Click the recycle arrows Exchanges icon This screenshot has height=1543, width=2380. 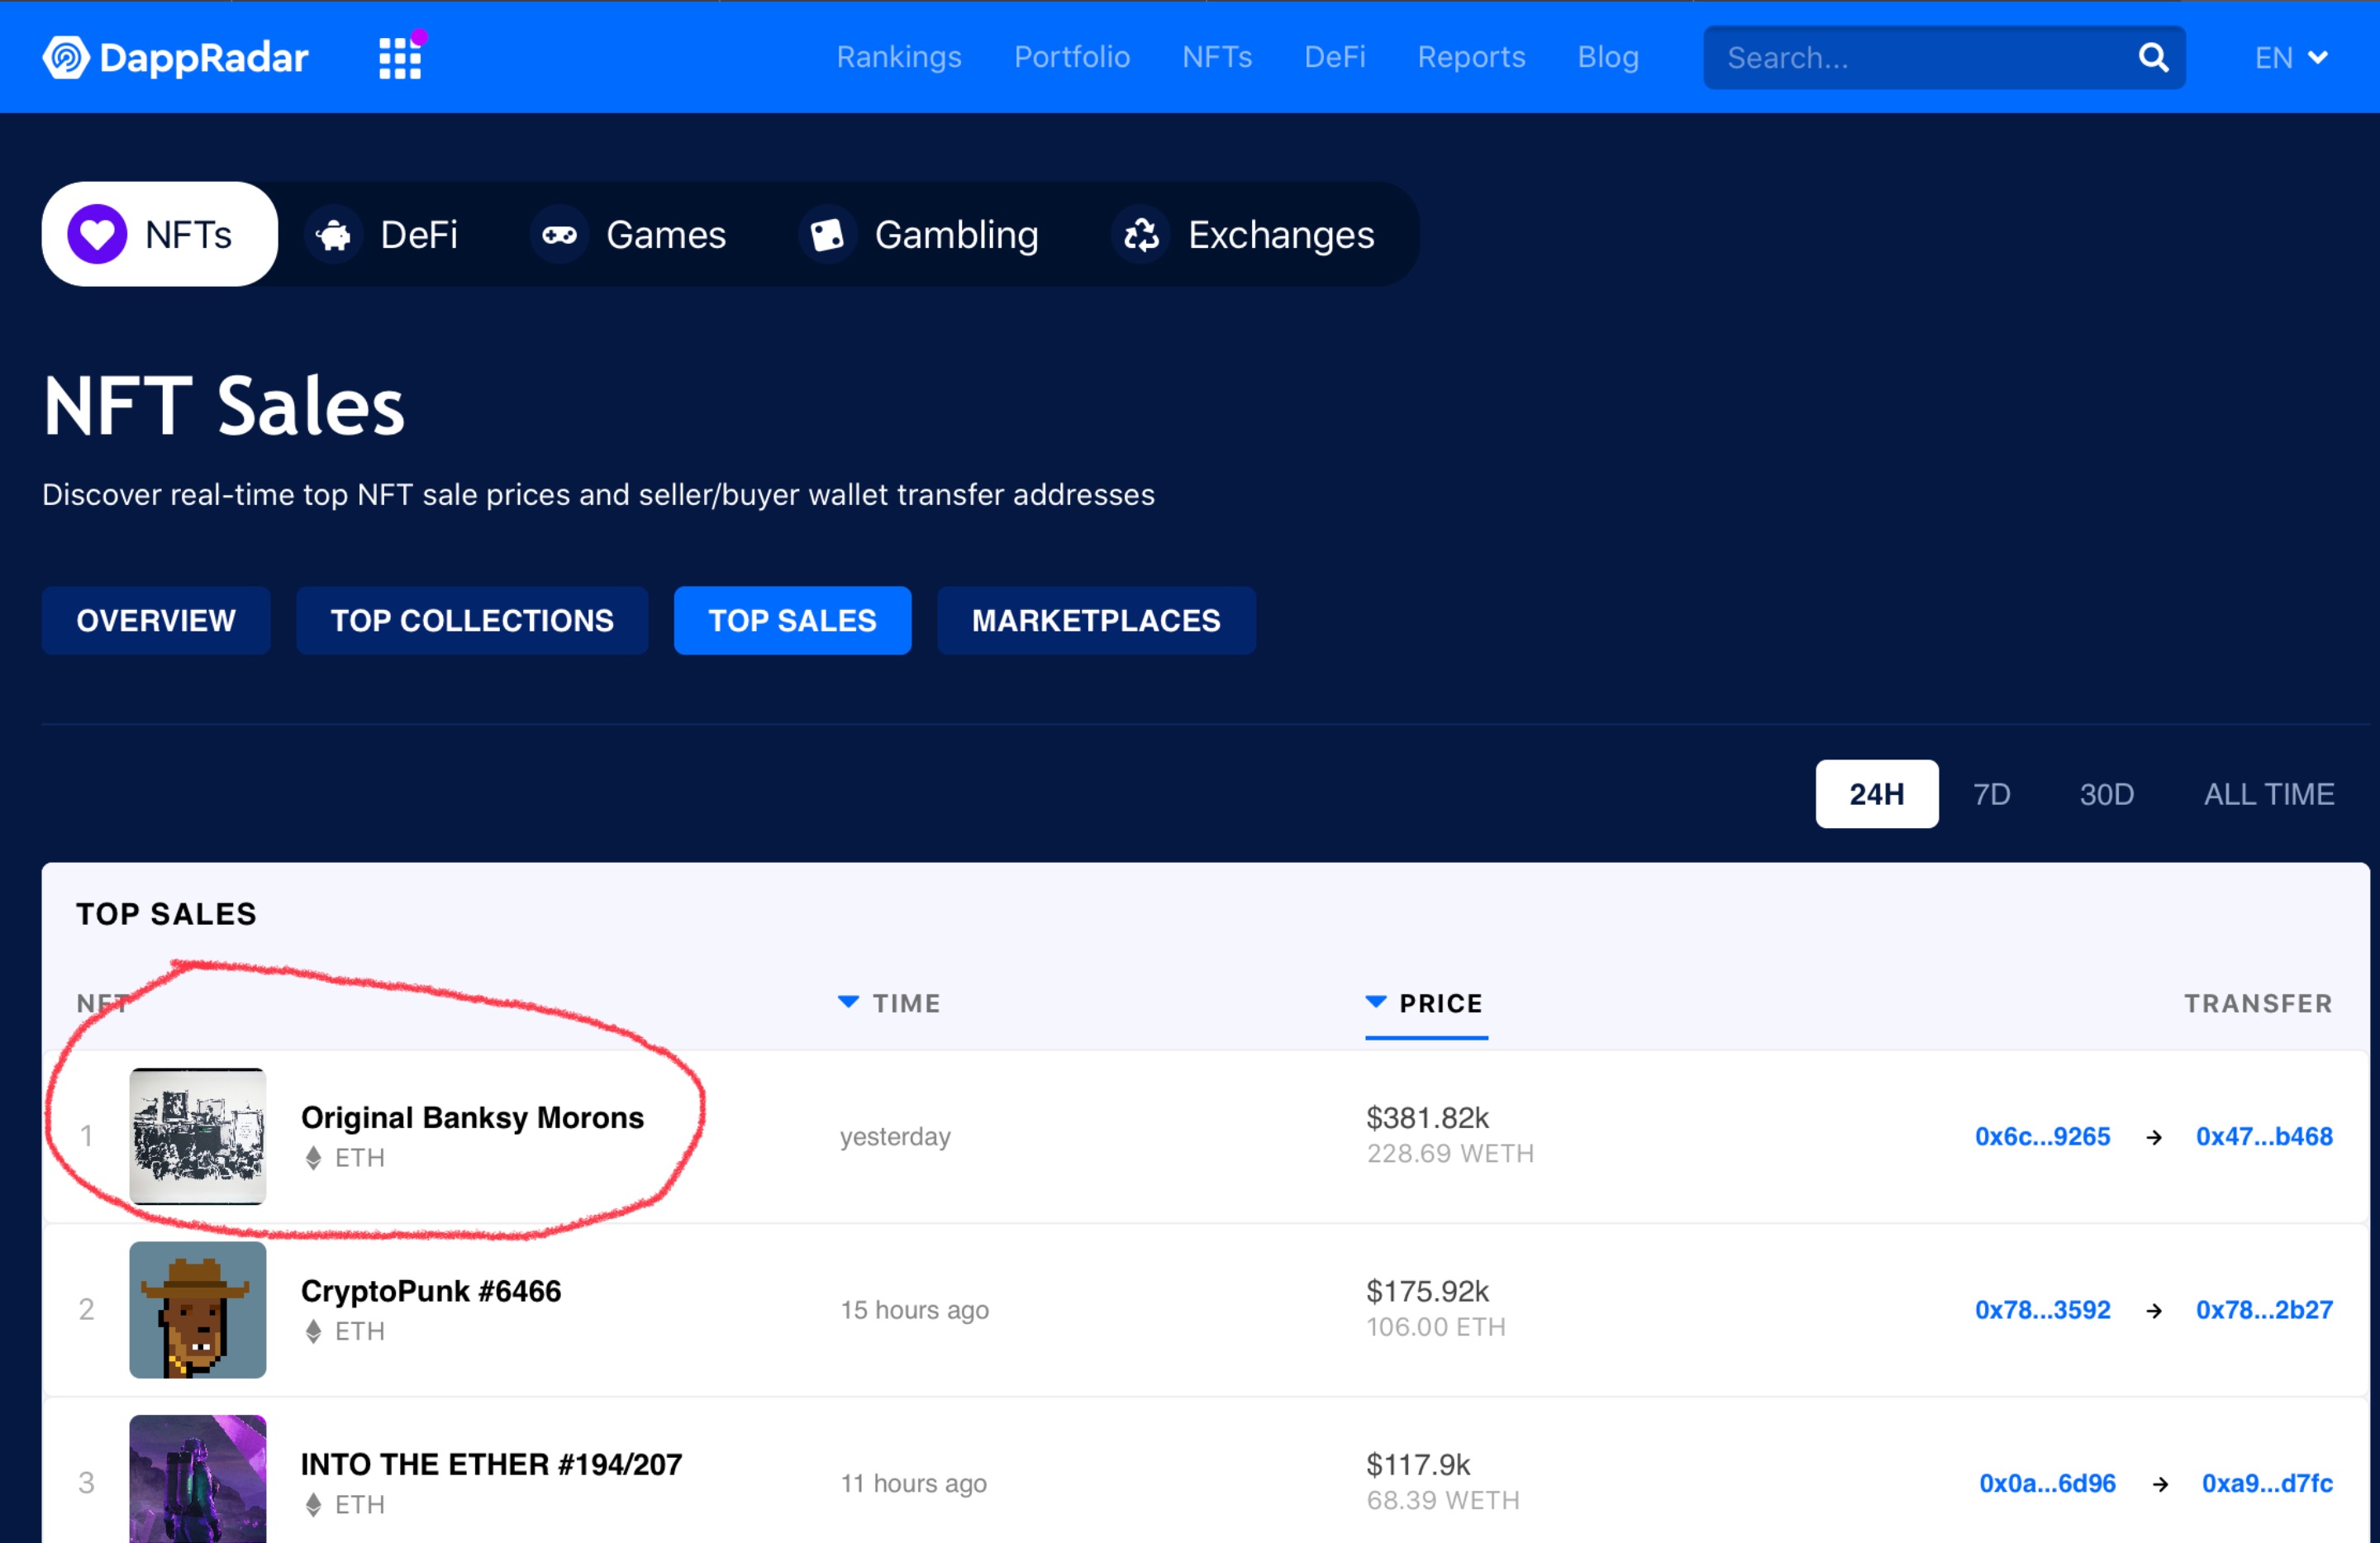pyautogui.click(x=1141, y=235)
